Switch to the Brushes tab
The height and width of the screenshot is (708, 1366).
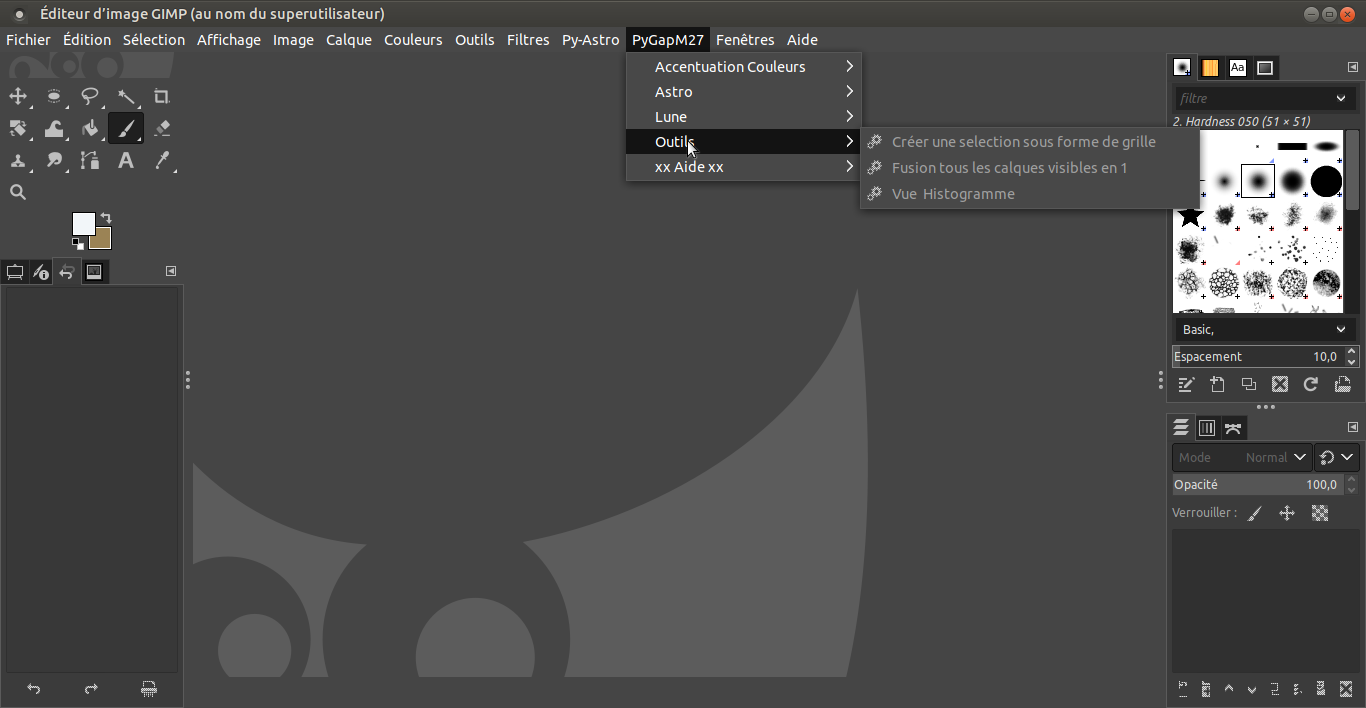(1182, 67)
